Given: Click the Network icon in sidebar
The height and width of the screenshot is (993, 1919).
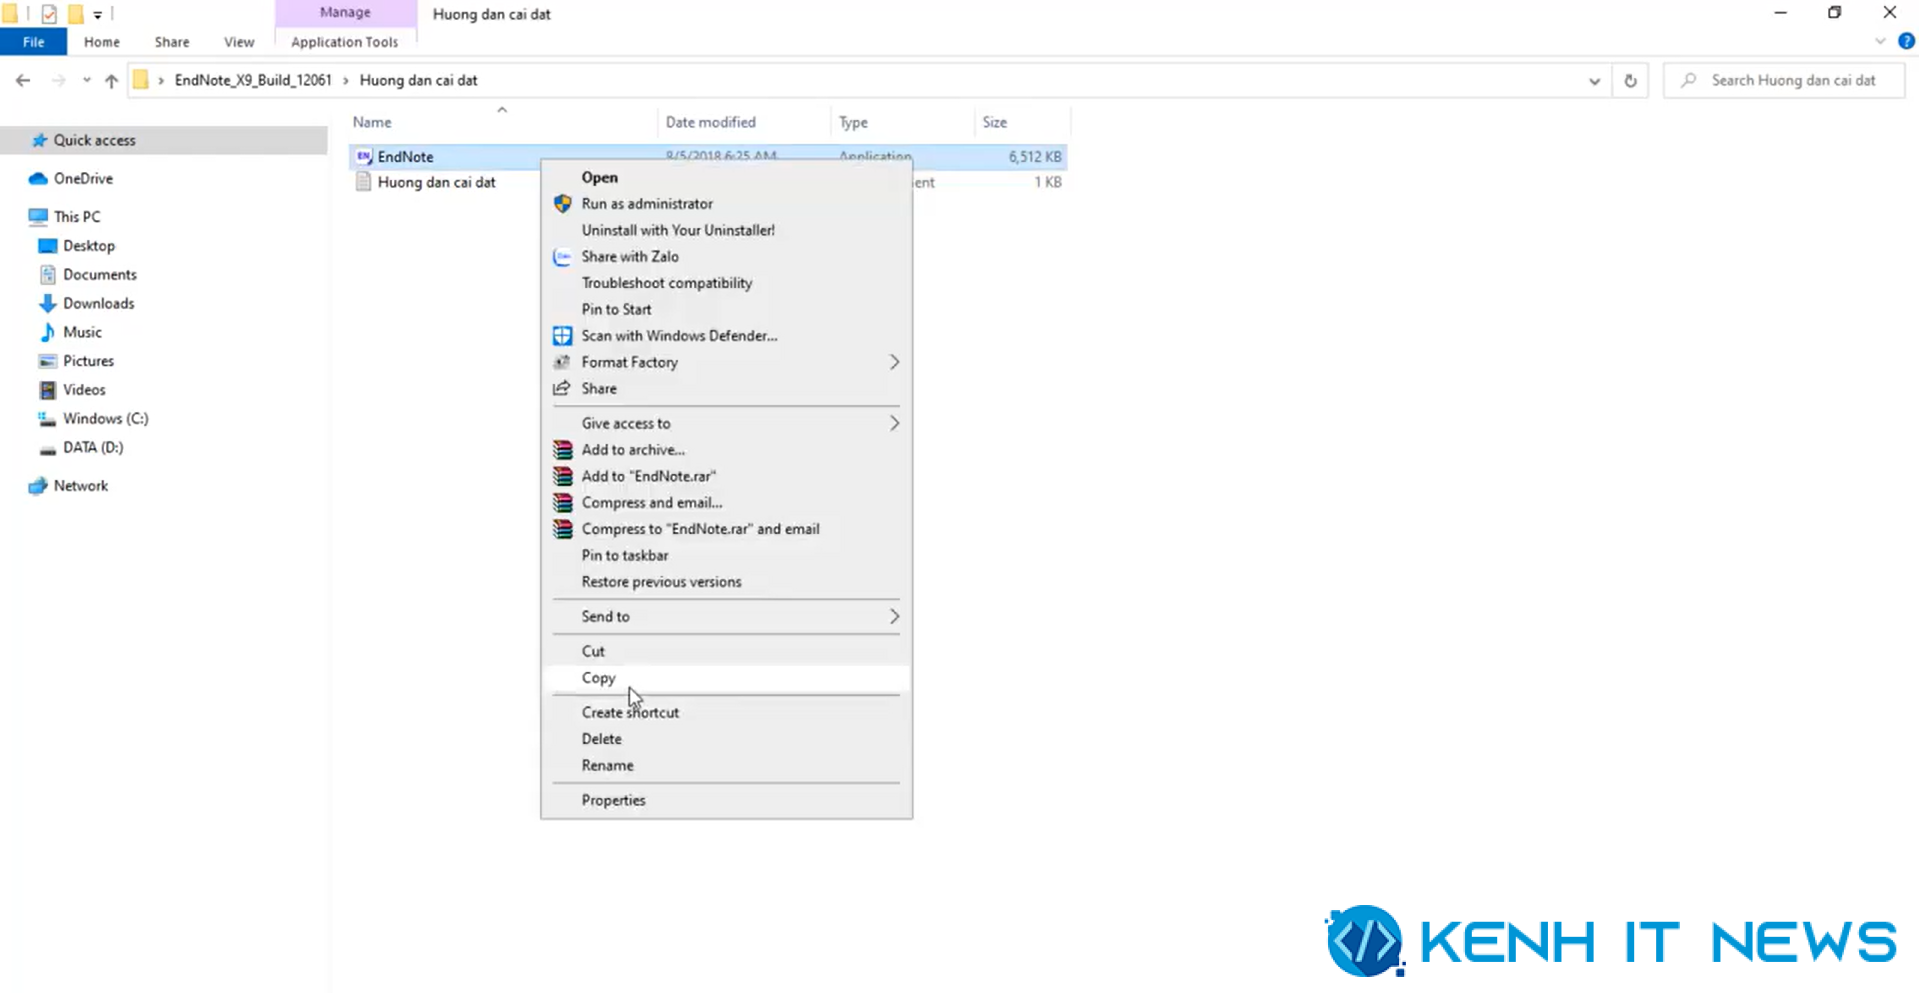Looking at the screenshot, I should (x=38, y=486).
